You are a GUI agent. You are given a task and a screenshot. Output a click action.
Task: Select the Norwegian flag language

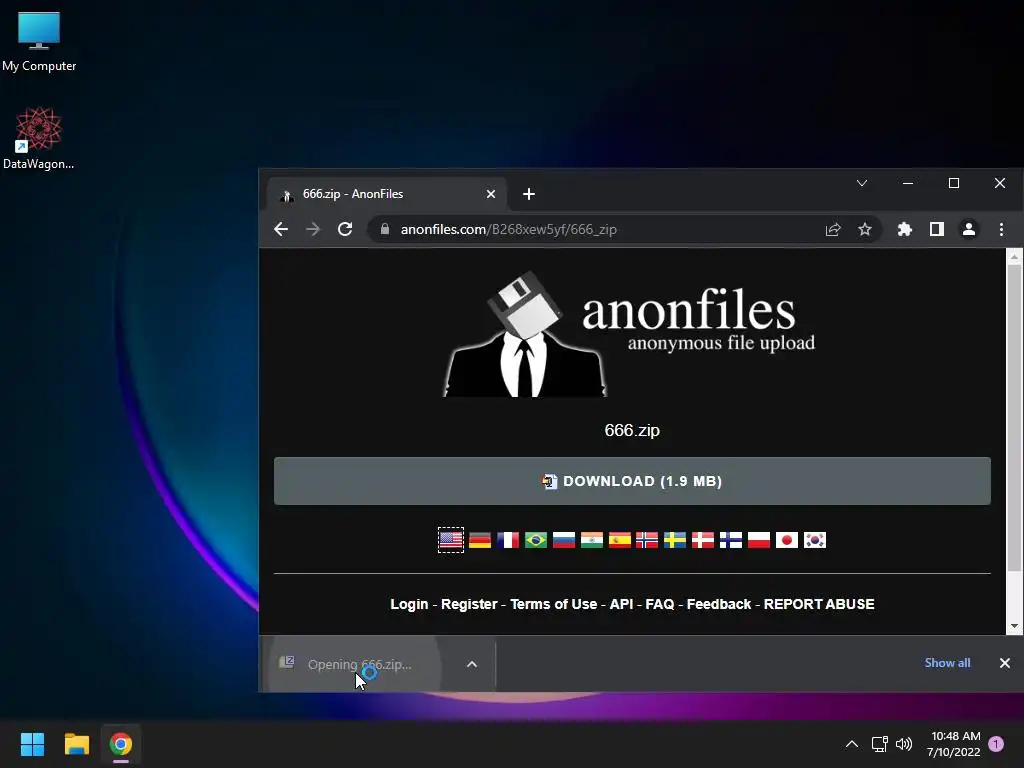pyautogui.click(x=647, y=540)
